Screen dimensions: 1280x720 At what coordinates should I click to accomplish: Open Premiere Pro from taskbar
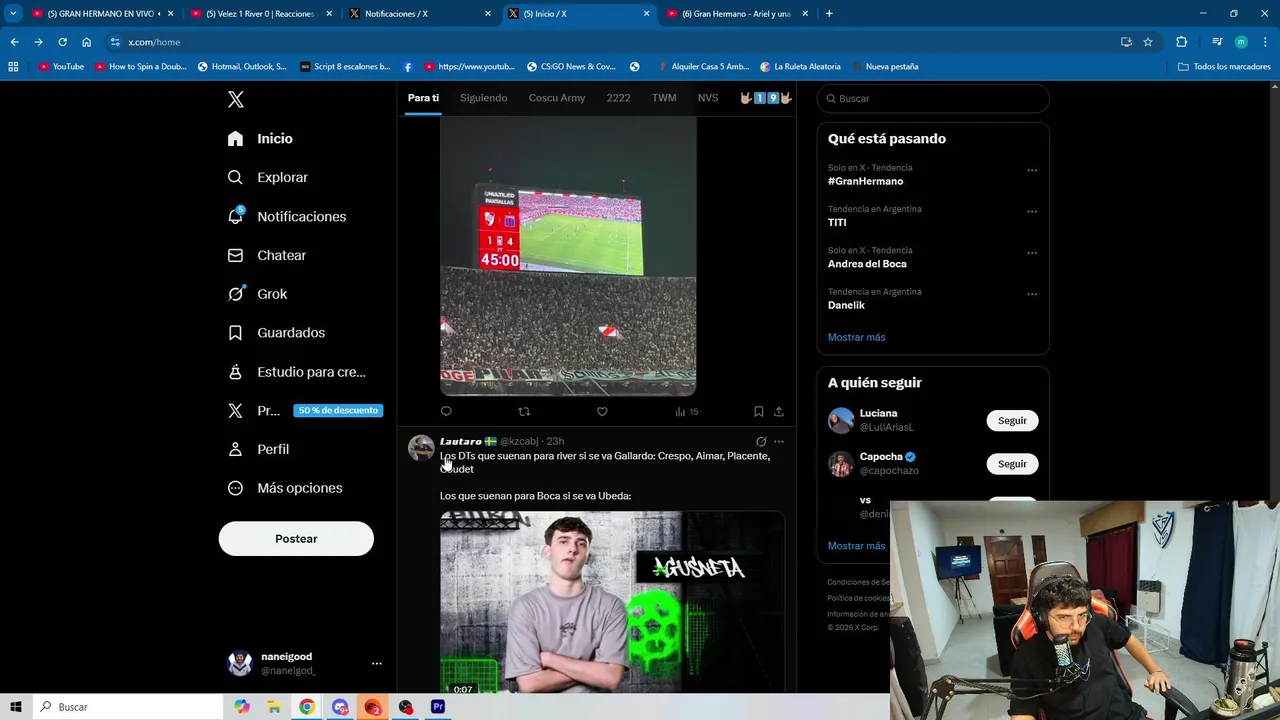(438, 707)
